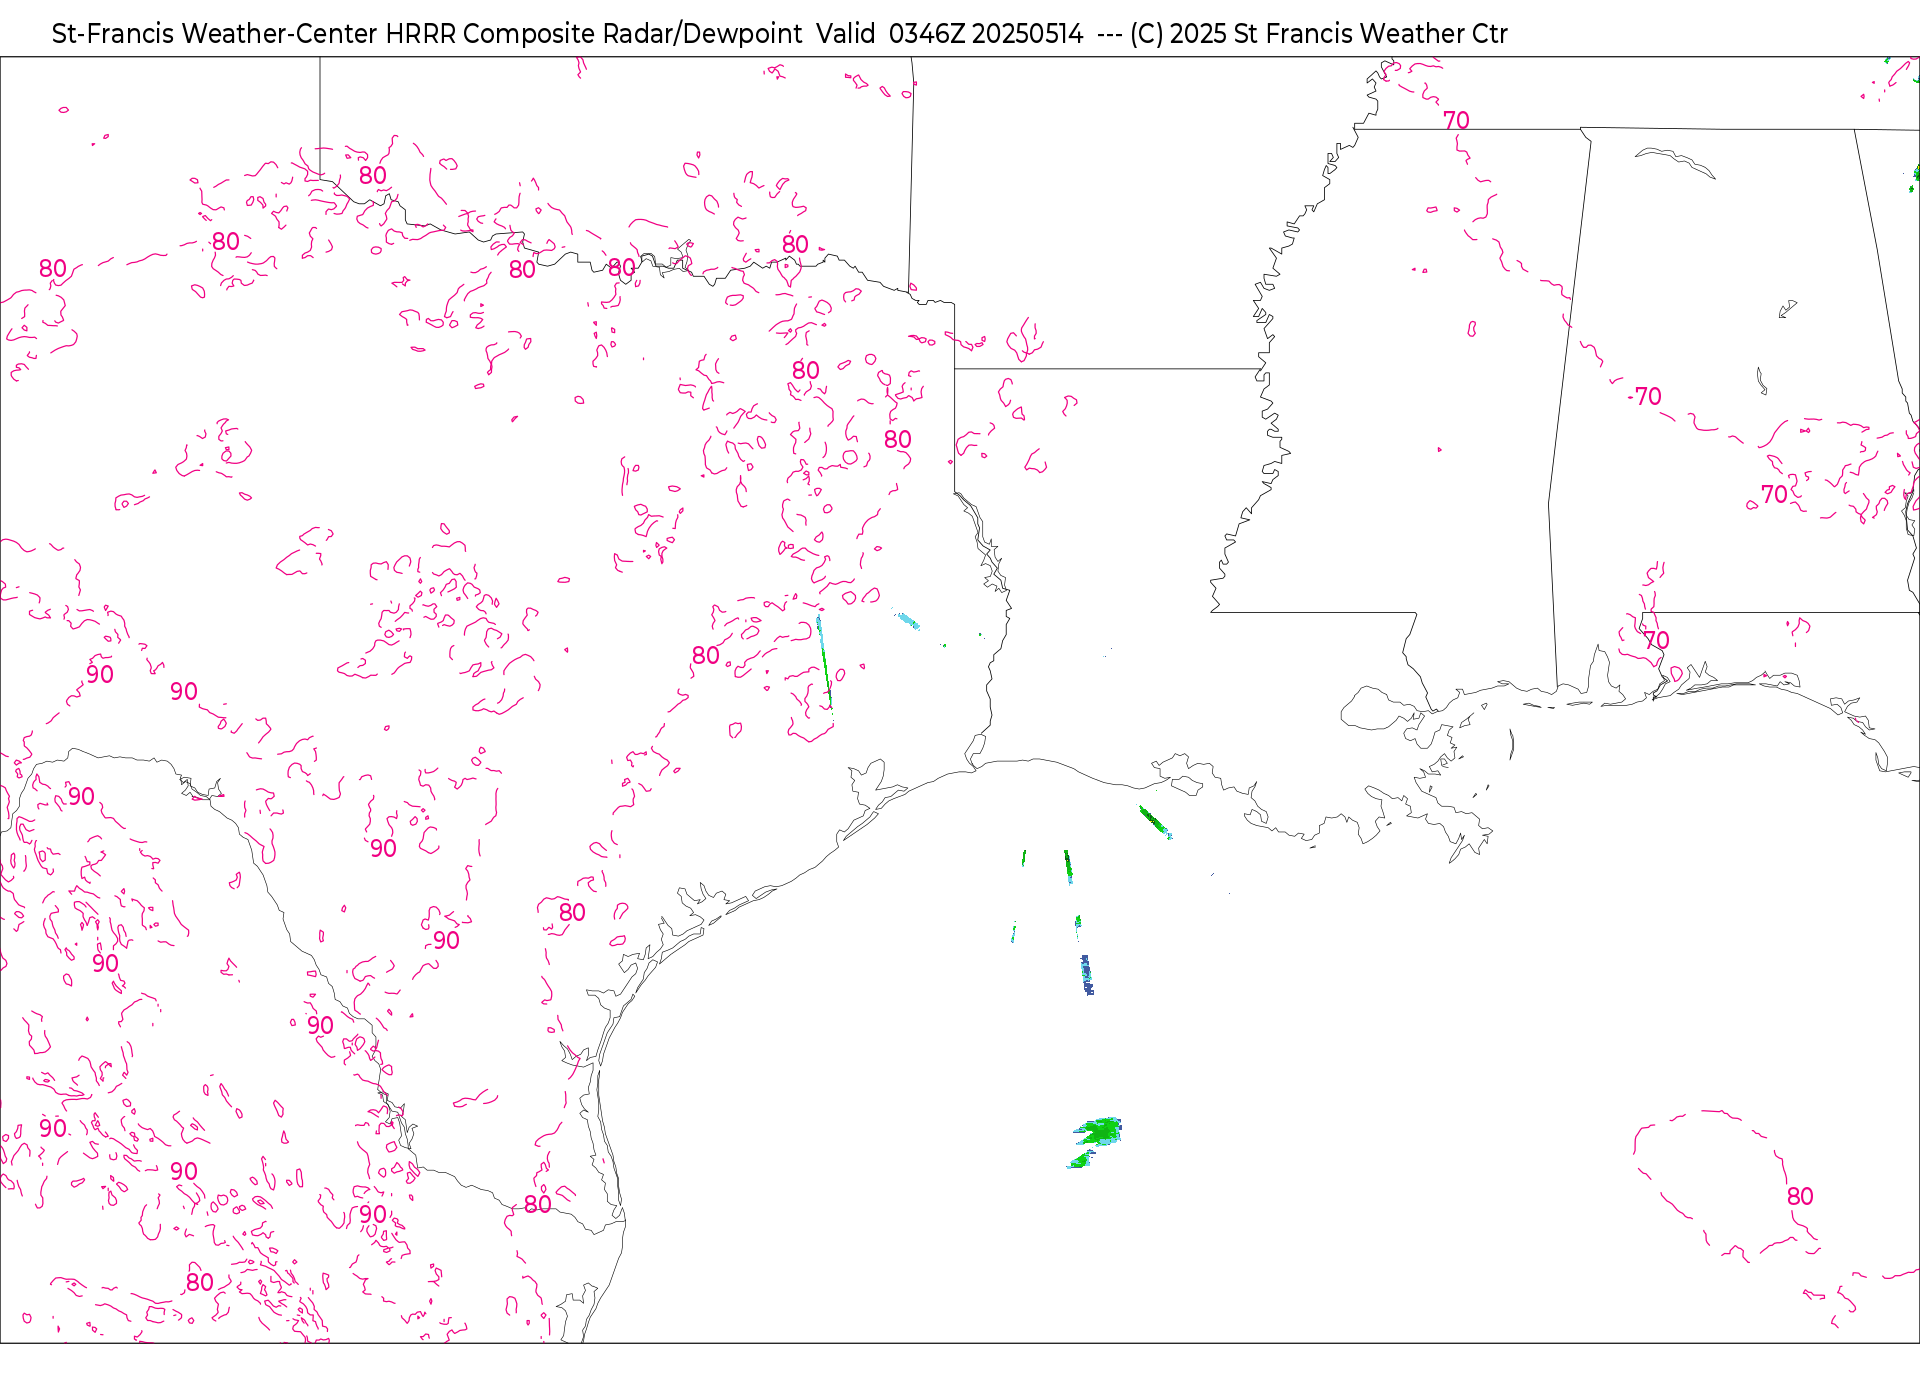Click the "St-Francis Weather-Center HRRR Composite Radar/Dewpoint" title text
Image resolution: width=1920 pixels, height=1400 pixels.
click(427, 34)
